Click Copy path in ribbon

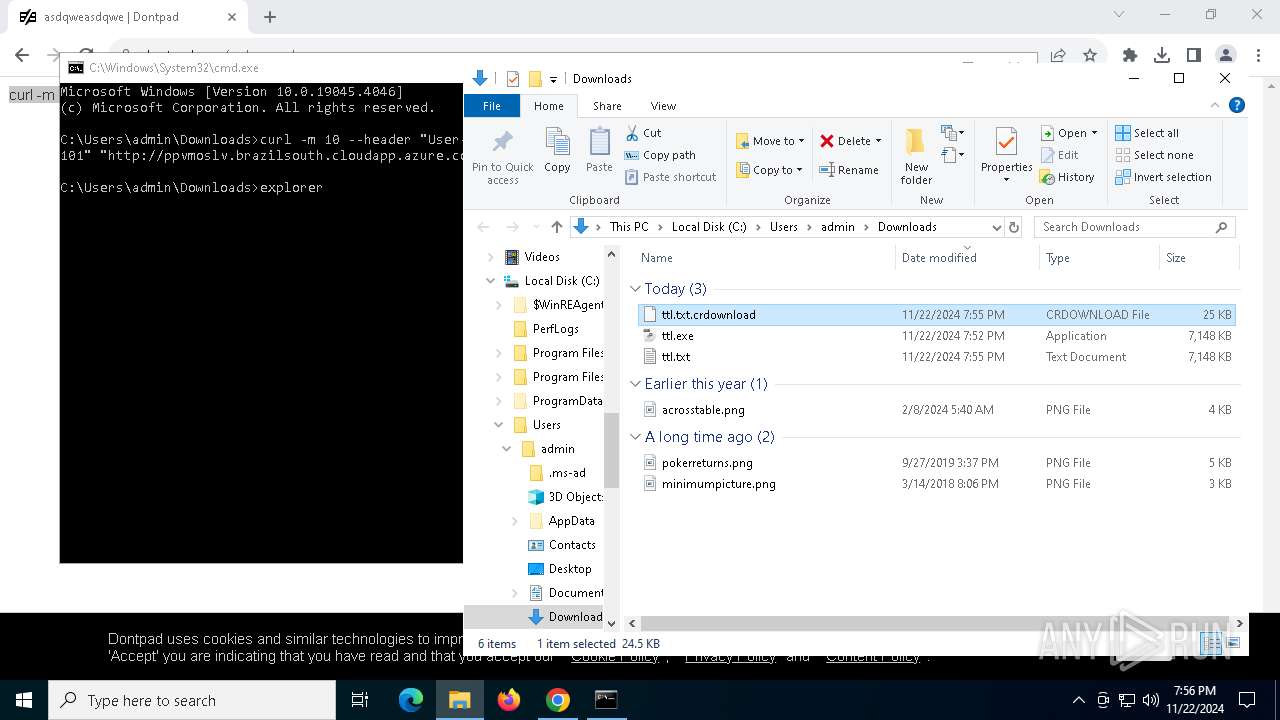tap(660, 155)
